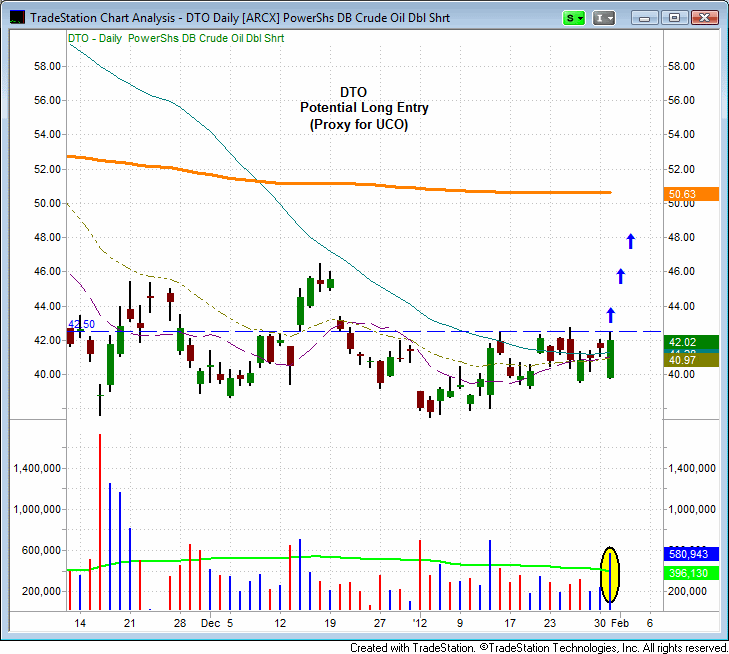Viewport: 729px width, 654px height.
Task: Click the 1,400,000 label on the right volume axis
Action: (692, 469)
